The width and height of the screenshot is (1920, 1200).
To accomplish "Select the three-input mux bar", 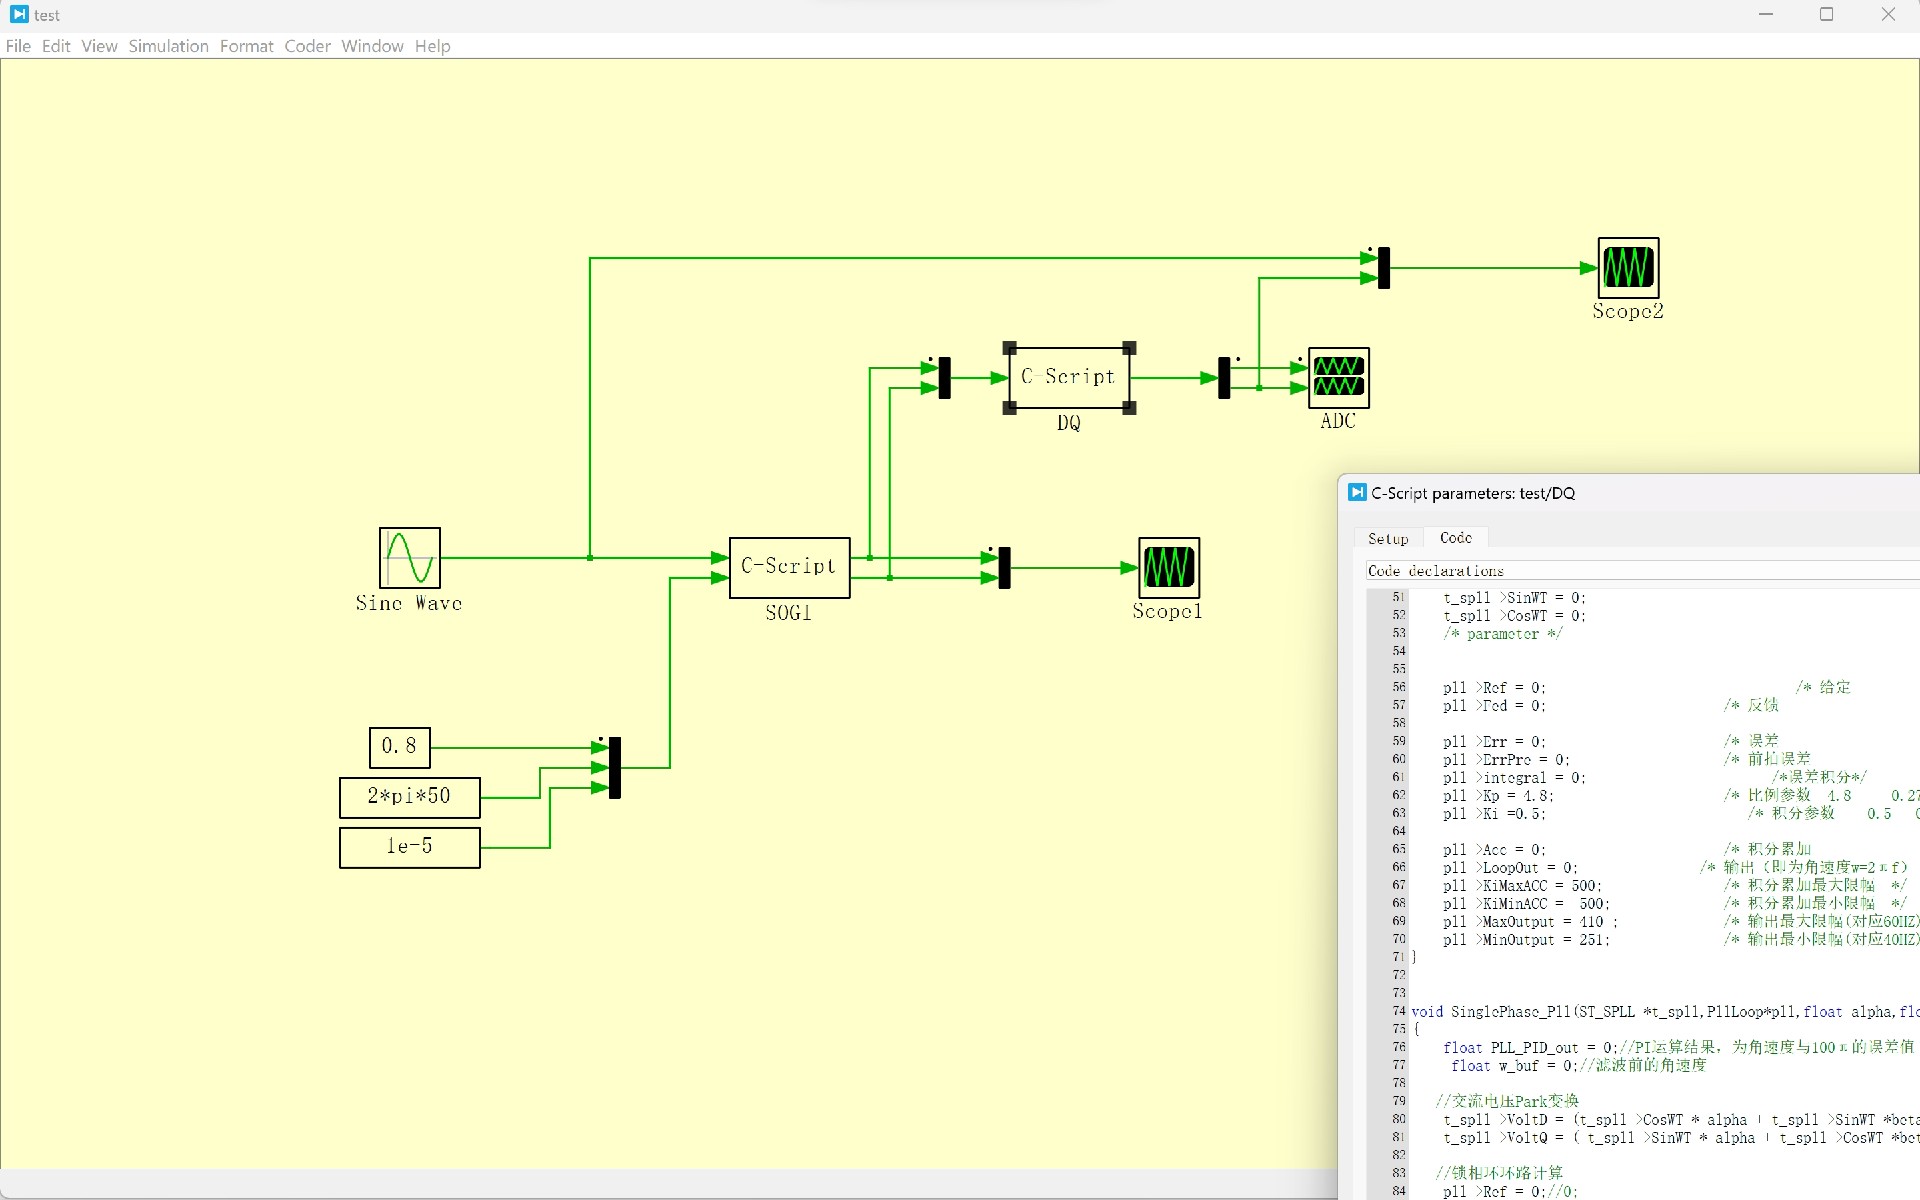I will coord(615,768).
